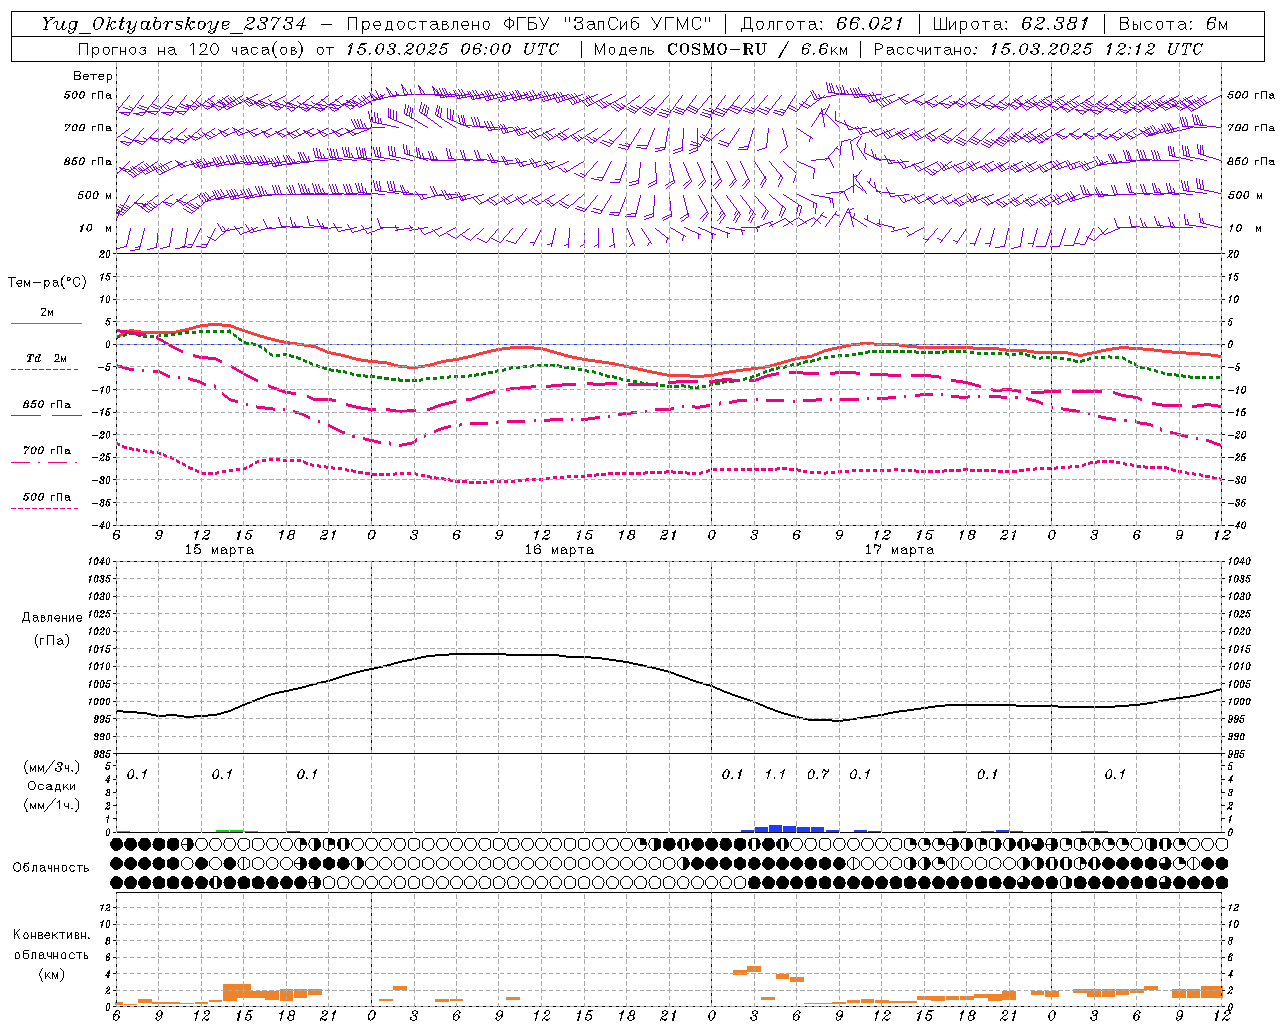Select the 850 гПа temperature legend entry
Image resolution: width=1280 pixels, height=1024 pixels.
coord(46,405)
